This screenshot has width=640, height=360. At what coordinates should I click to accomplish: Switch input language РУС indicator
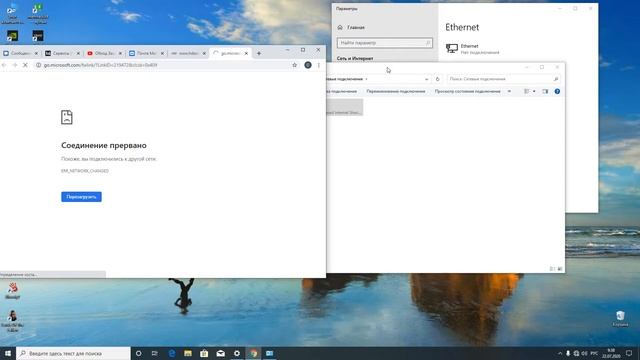tap(594, 353)
